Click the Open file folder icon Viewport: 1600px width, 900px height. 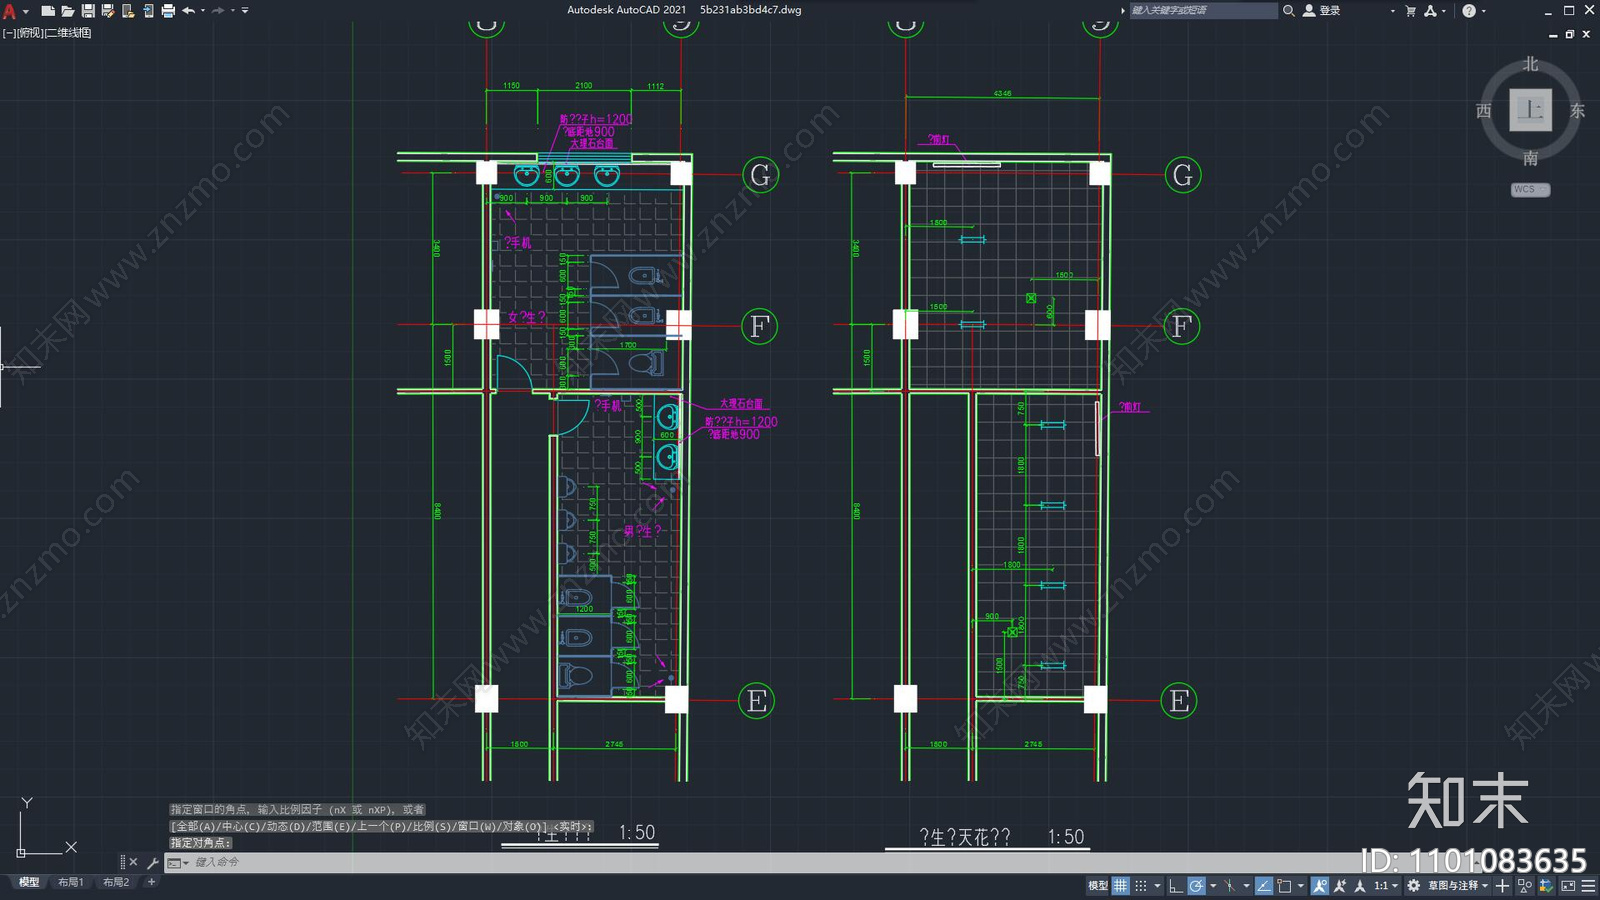67,11
